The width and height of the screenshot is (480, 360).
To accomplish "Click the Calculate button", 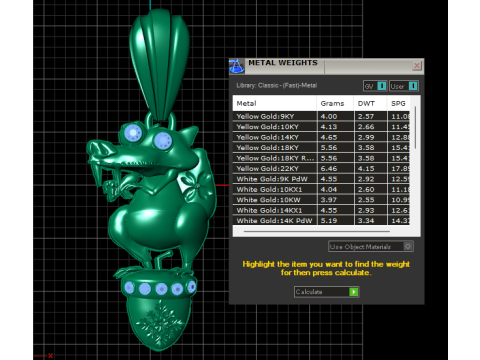I will 326,292.
